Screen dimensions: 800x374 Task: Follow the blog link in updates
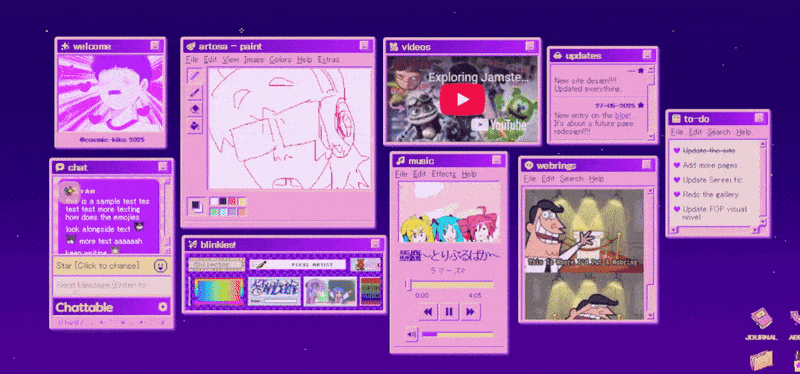point(622,116)
